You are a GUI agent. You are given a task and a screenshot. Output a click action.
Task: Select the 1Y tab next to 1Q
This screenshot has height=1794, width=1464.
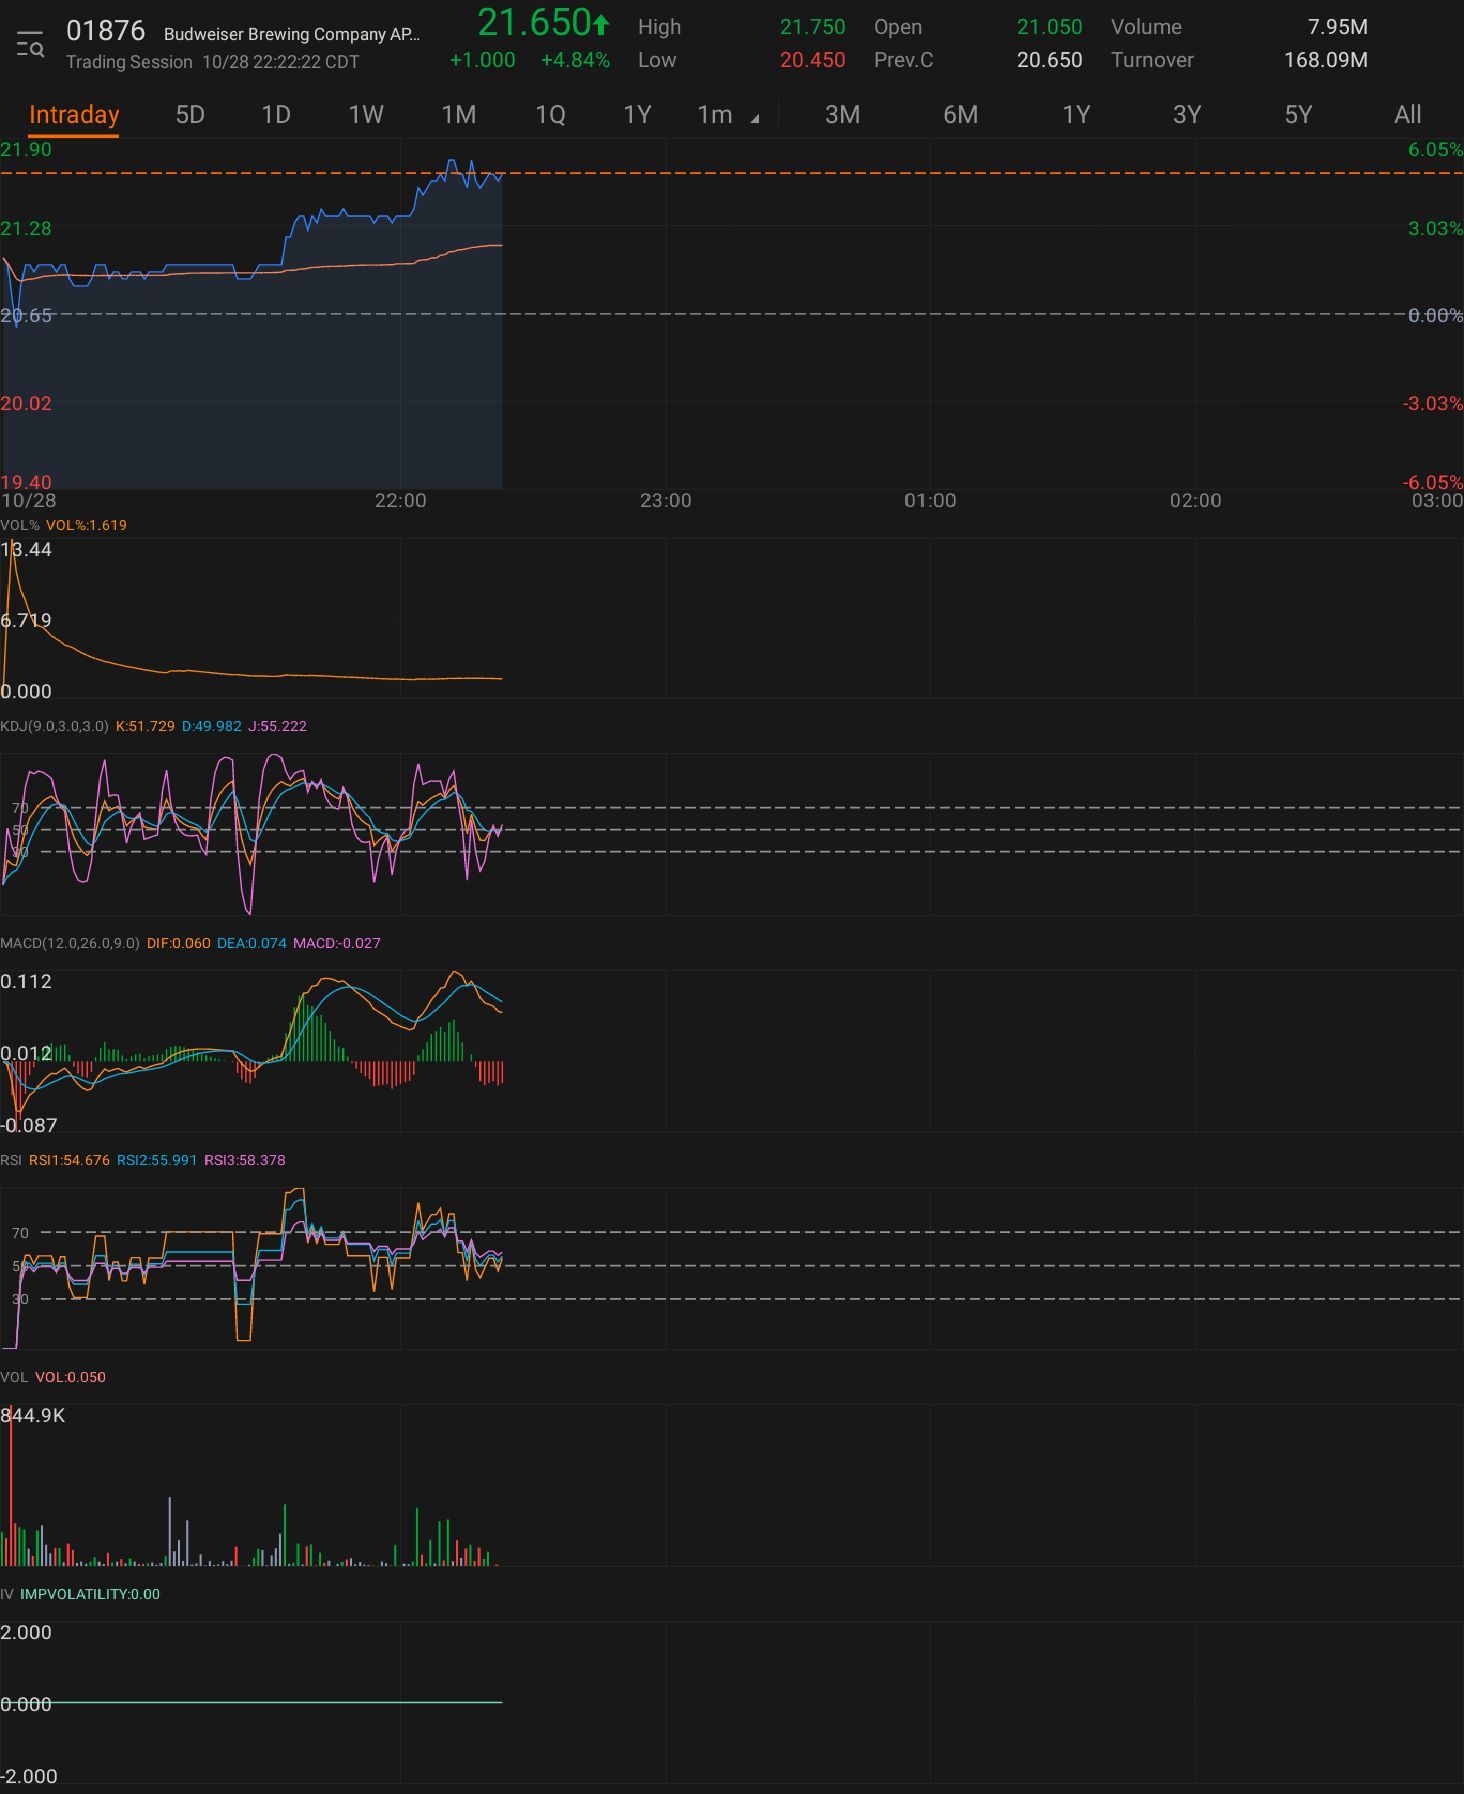click(637, 115)
